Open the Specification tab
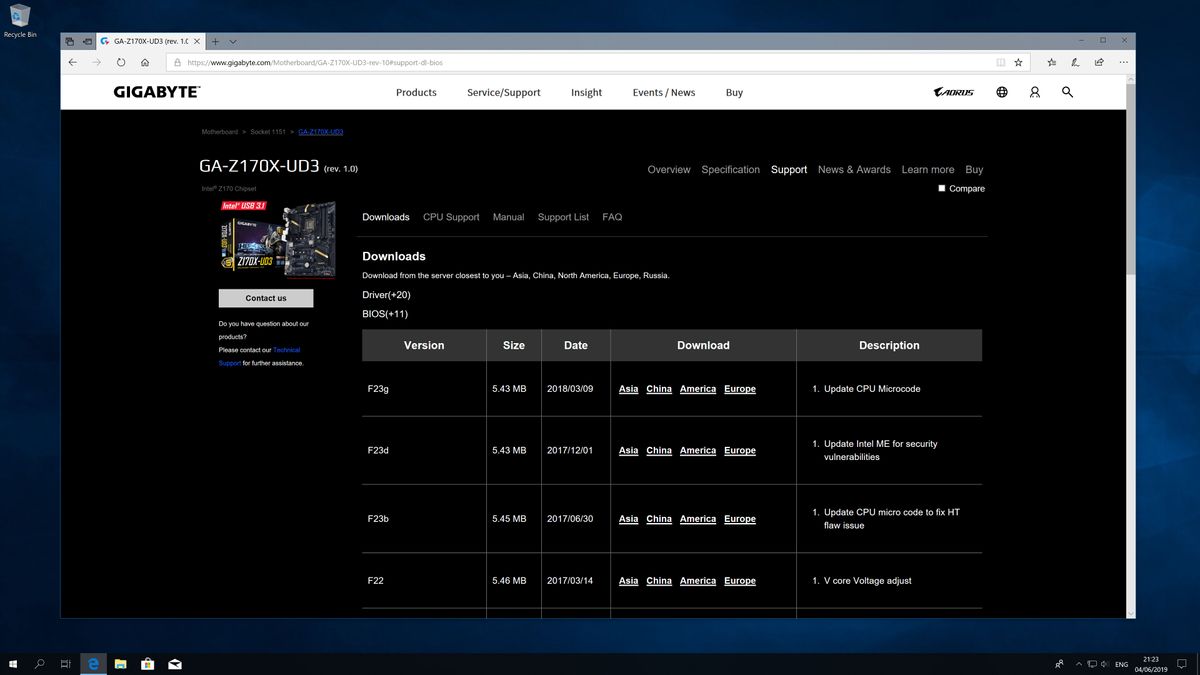Viewport: 1200px width, 675px height. click(x=730, y=169)
